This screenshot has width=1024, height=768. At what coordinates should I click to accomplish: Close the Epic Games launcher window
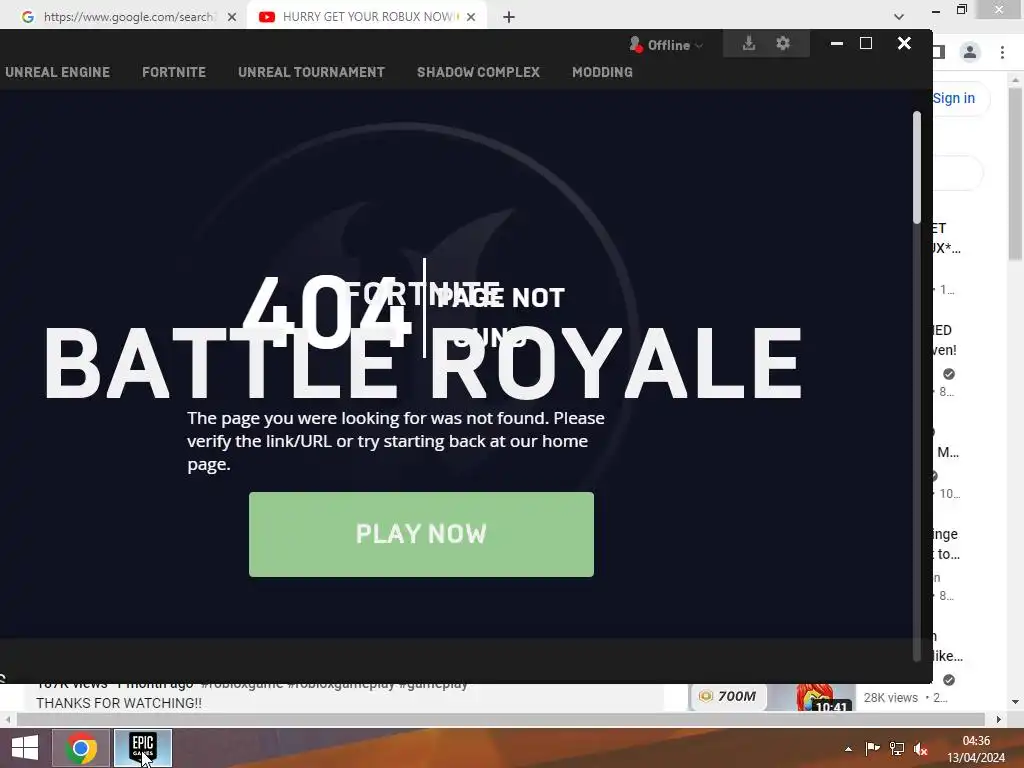click(904, 44)
